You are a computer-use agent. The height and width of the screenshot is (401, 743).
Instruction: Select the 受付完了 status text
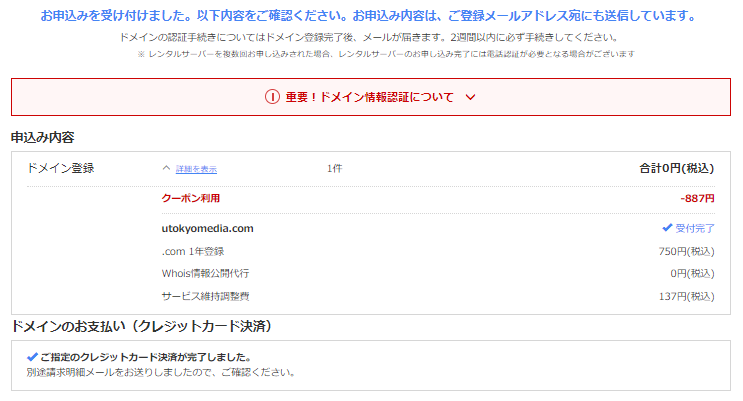[x=695, y=228]
